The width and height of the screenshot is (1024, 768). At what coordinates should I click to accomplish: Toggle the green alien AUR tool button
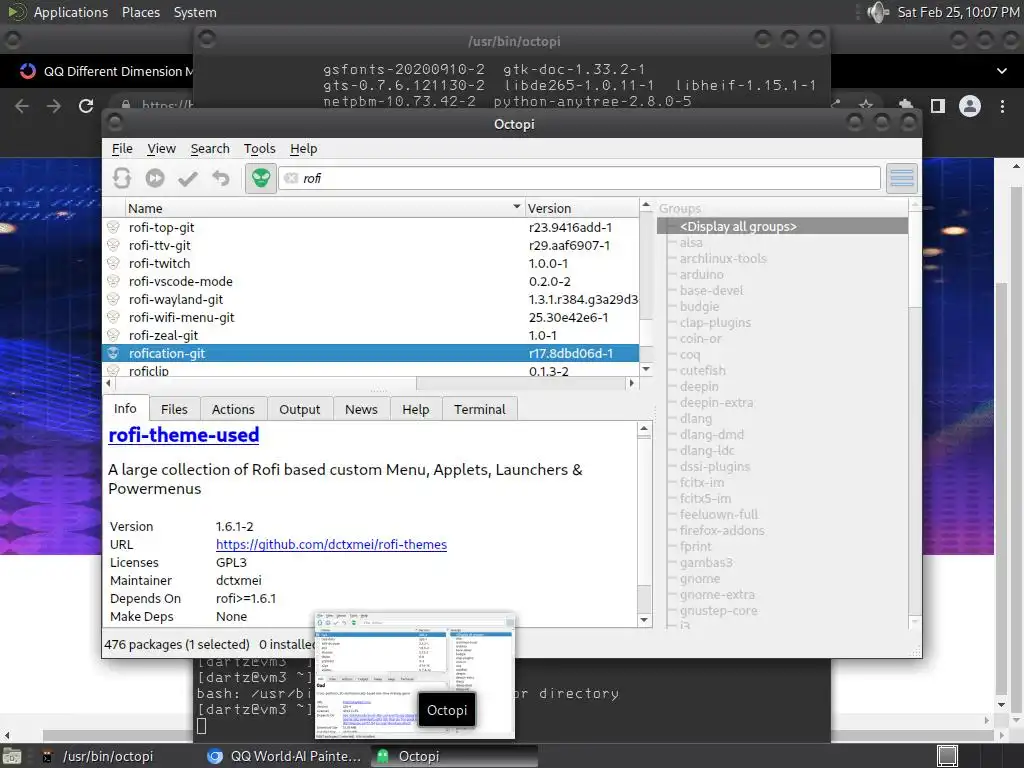coord(261,178)
